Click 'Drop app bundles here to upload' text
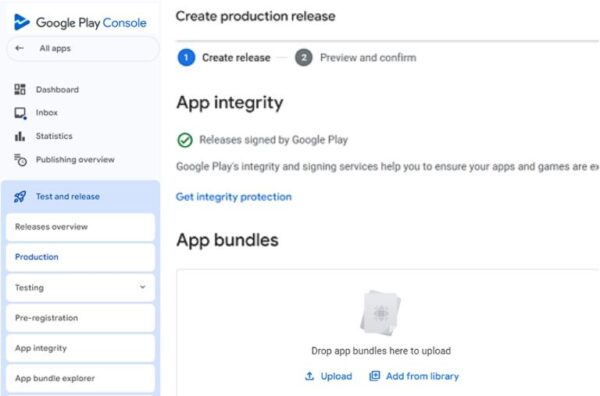 [381, 351]
